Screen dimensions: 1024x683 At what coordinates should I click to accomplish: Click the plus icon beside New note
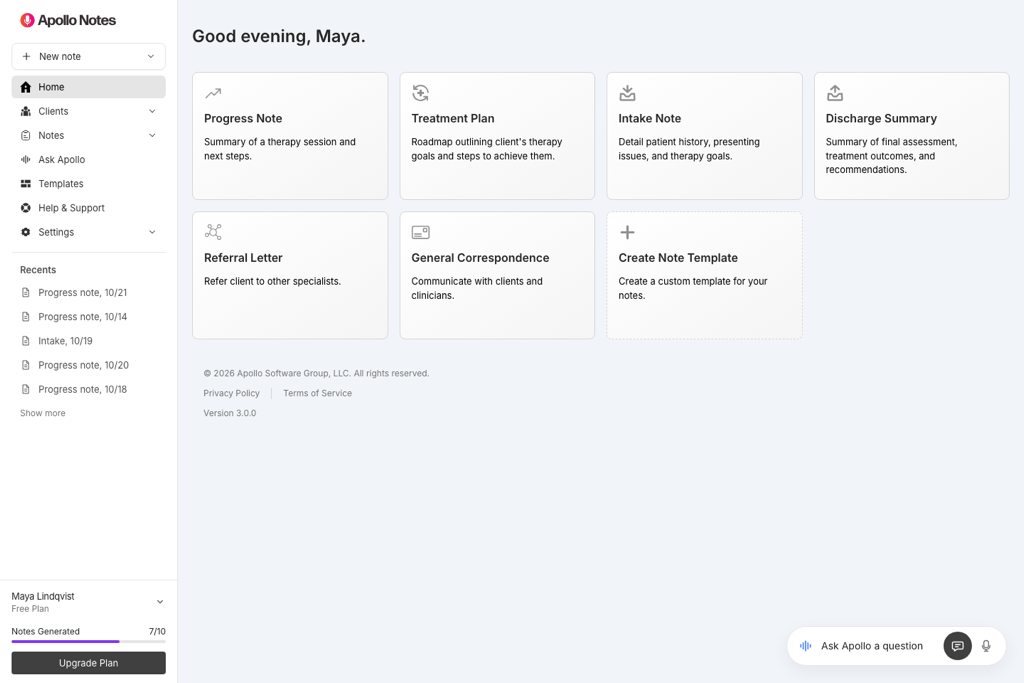pos(26,56)
